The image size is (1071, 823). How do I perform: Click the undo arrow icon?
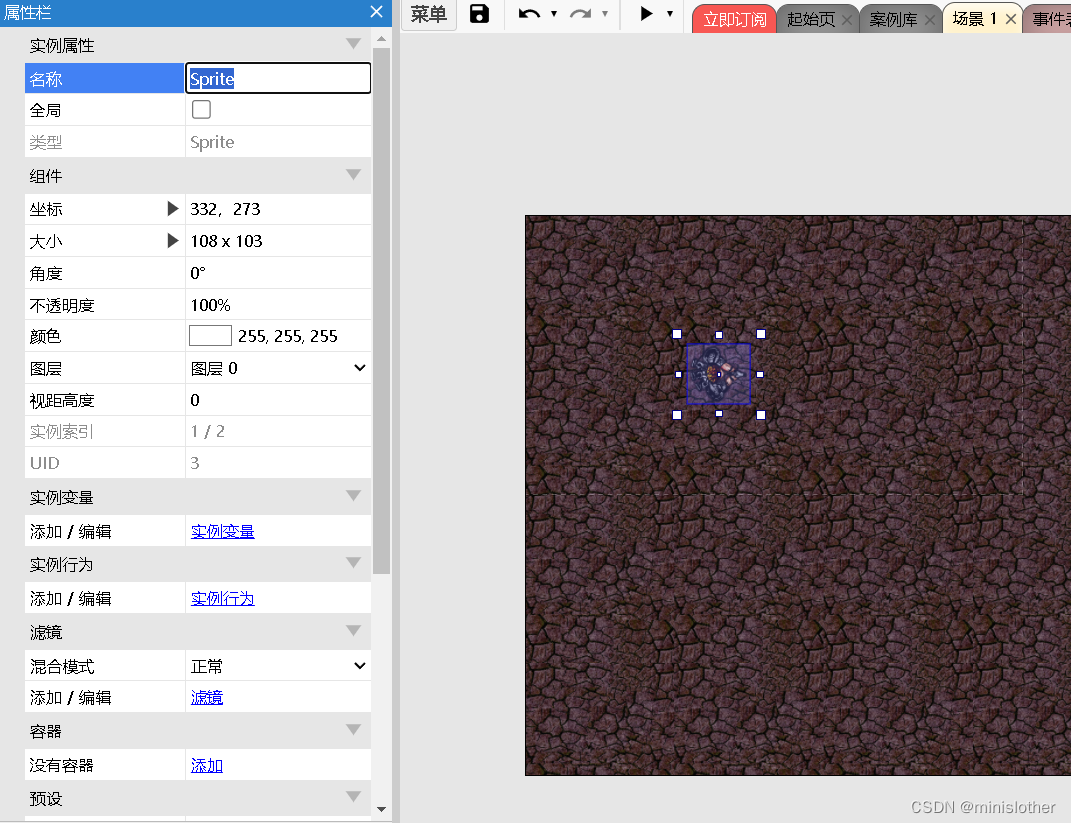(529, 14)
